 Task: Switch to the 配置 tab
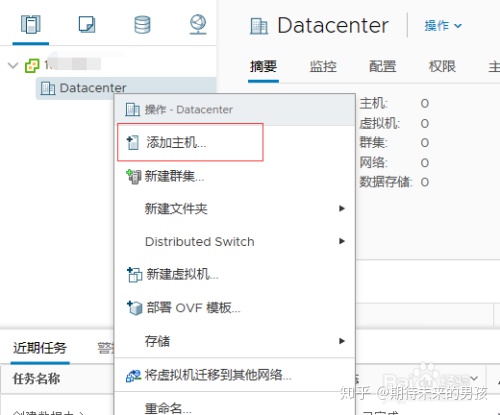382,66
